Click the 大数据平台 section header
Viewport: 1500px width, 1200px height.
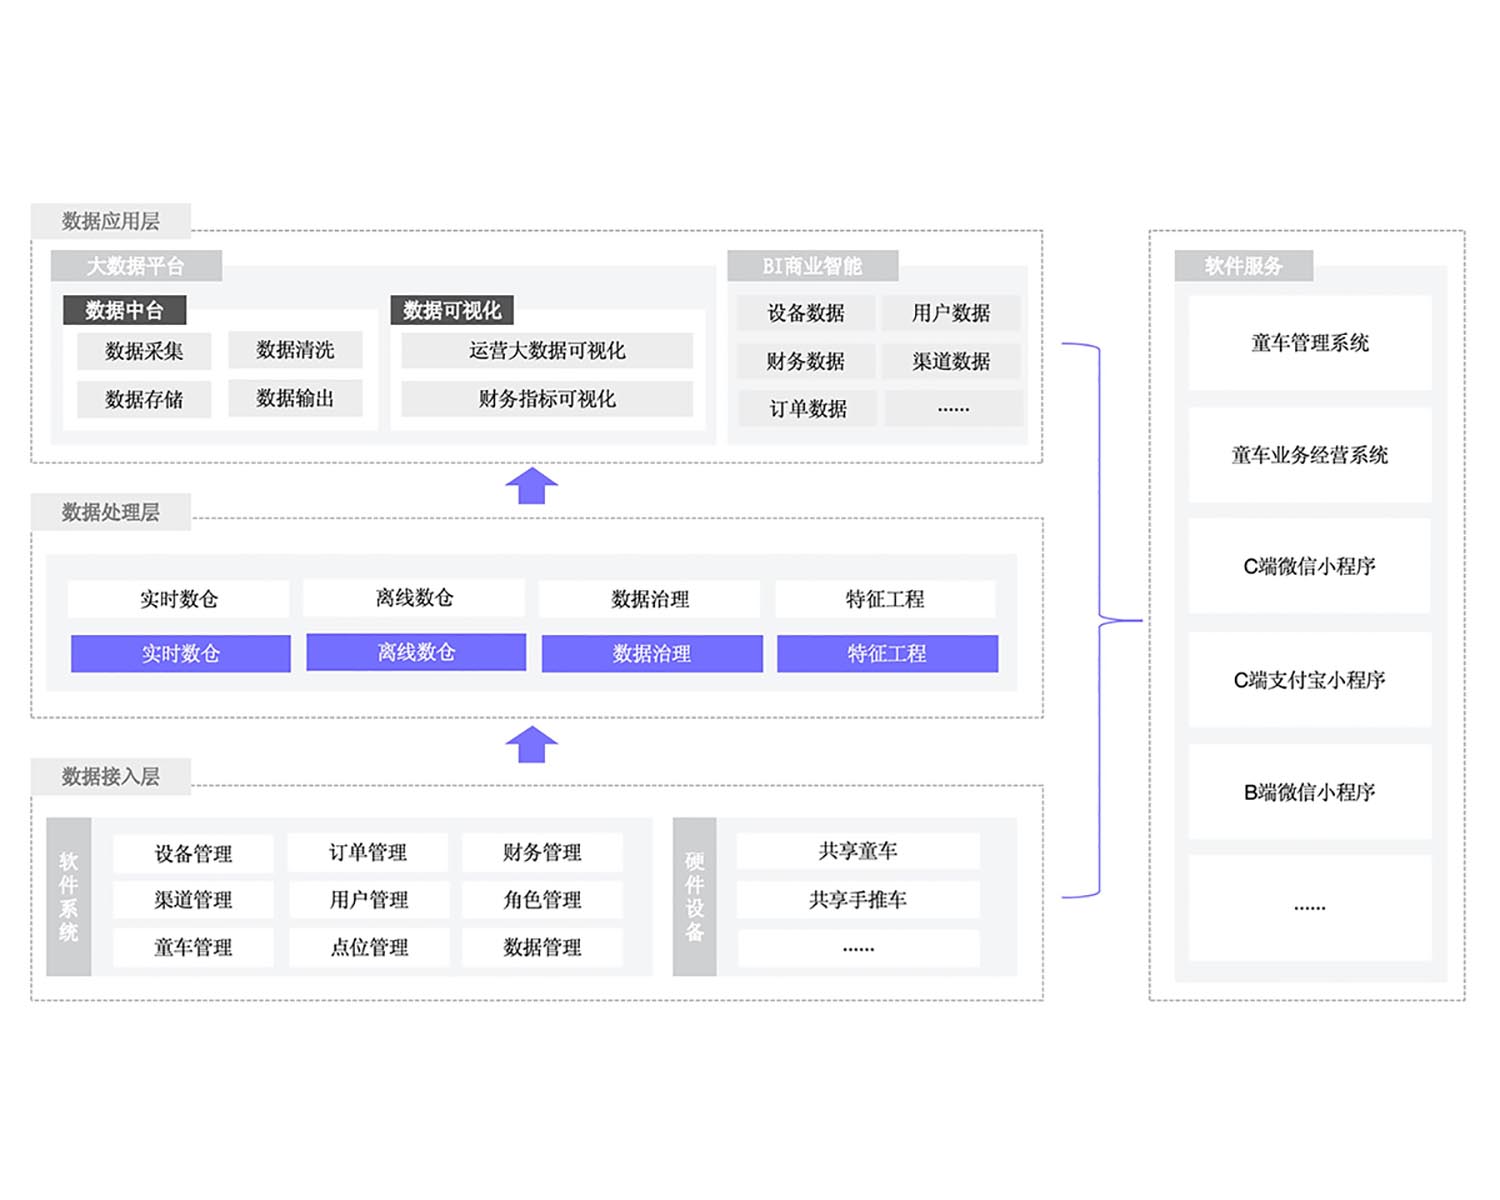[136, 266]
